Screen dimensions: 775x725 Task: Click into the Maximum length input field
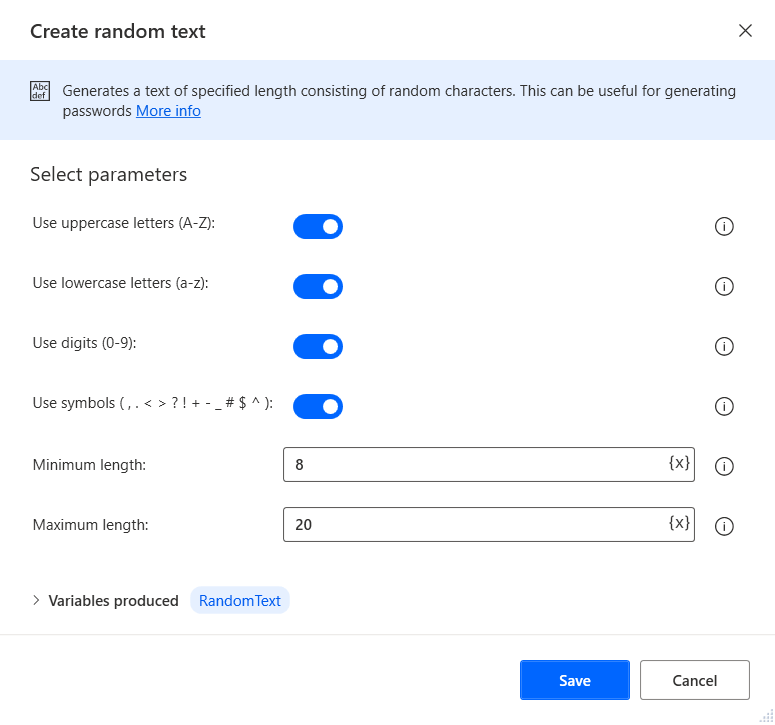[x=489, y=524]
